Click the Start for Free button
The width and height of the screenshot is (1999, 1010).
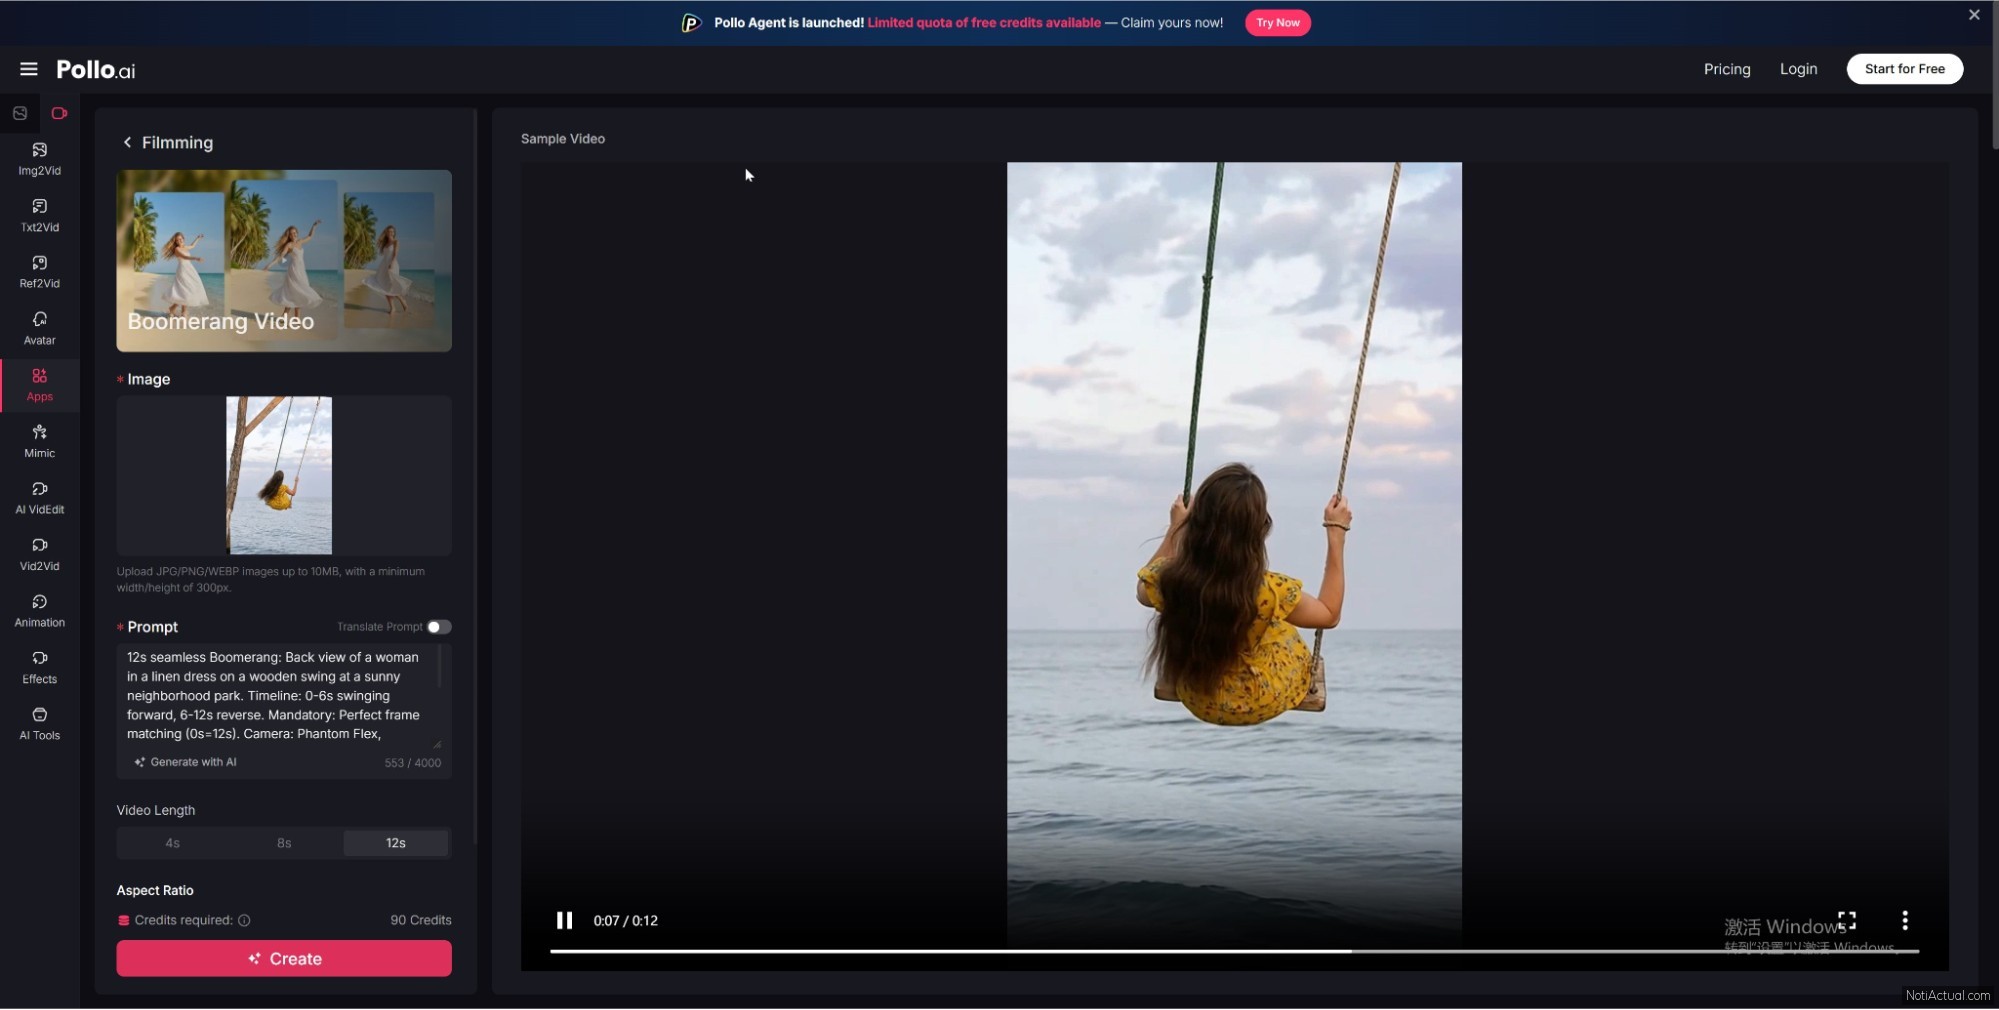(x=1904, y=69)
